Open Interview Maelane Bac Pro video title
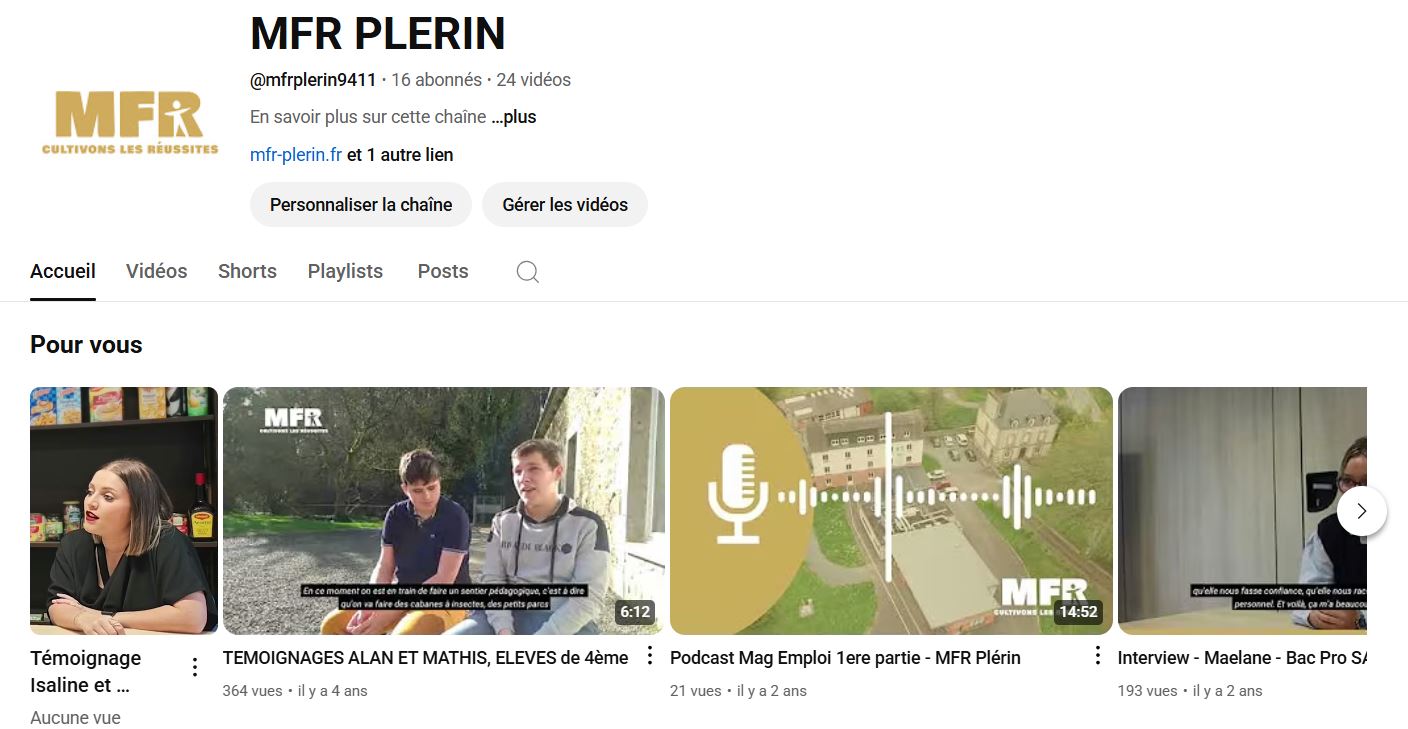This screenshot has height=729, width=1408. click(x=1242, y=658)
